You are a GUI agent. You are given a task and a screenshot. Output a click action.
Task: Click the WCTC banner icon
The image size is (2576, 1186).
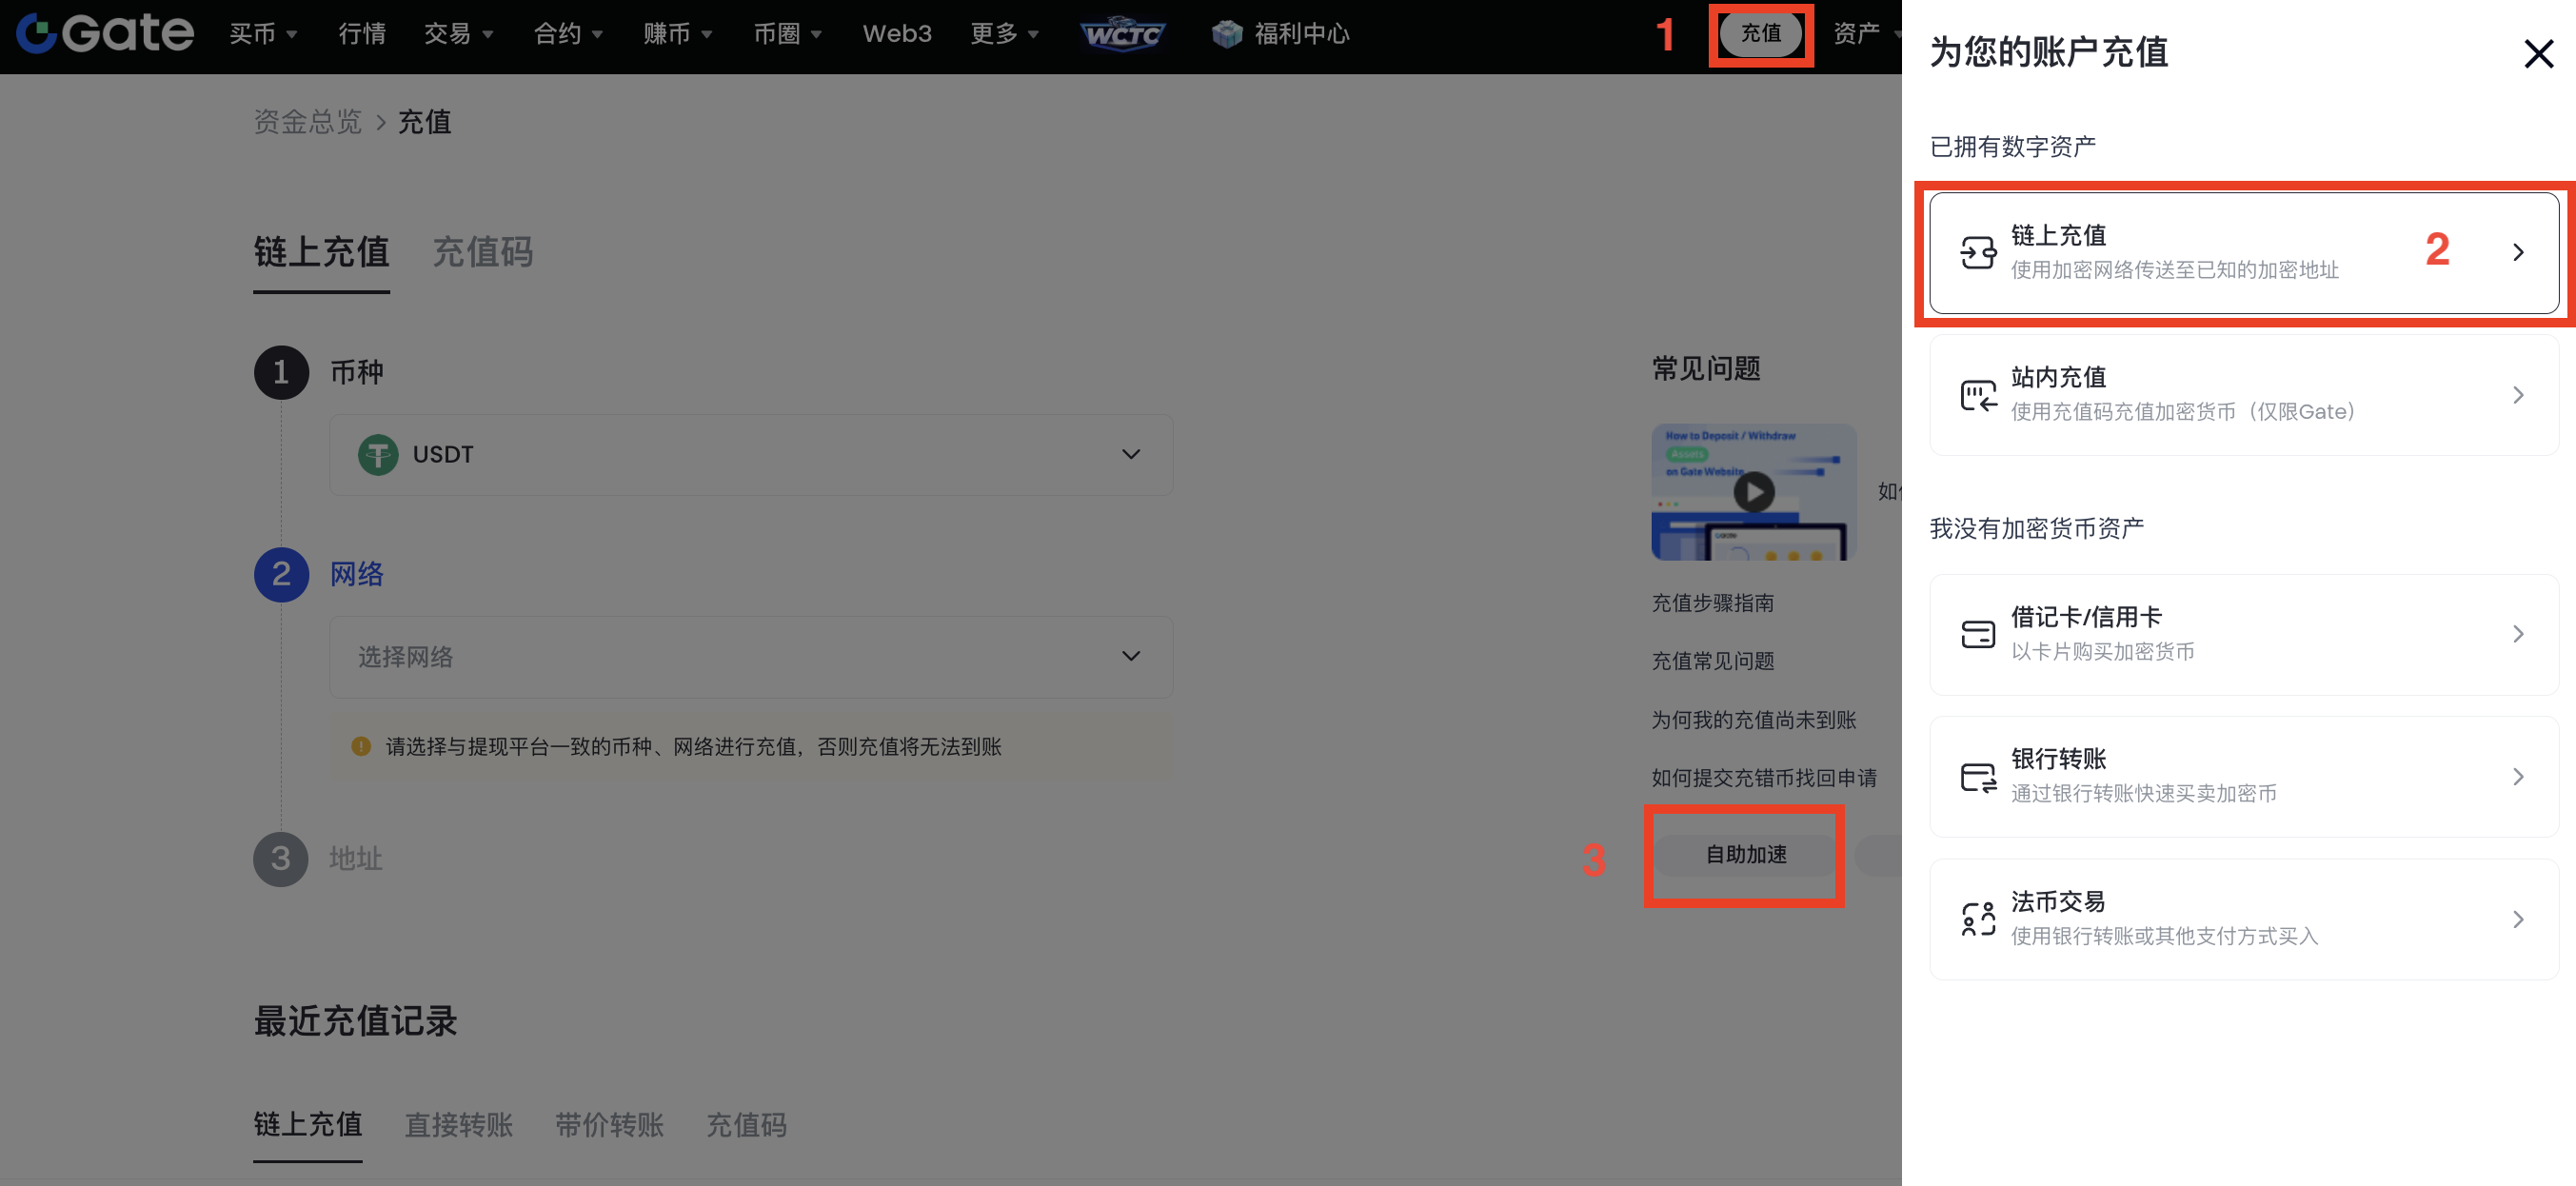click(x=1122, y=34)
